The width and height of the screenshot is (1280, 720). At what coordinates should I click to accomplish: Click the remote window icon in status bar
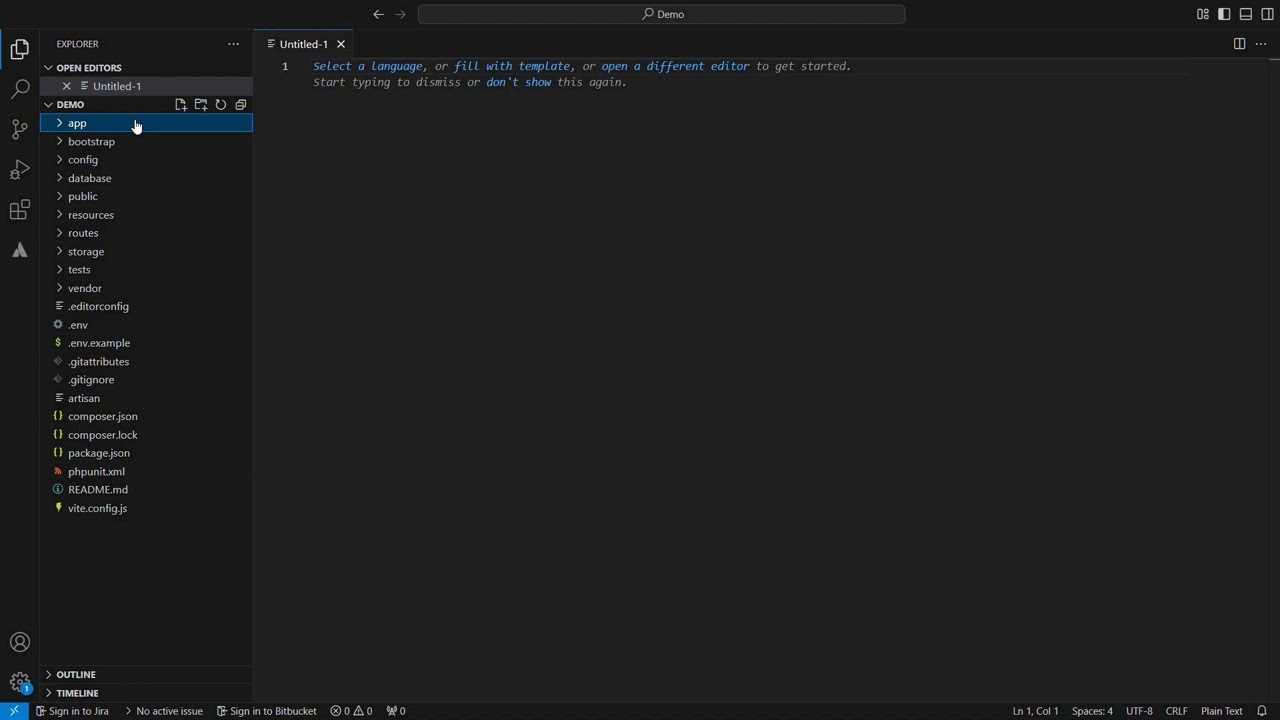[14, 711]
